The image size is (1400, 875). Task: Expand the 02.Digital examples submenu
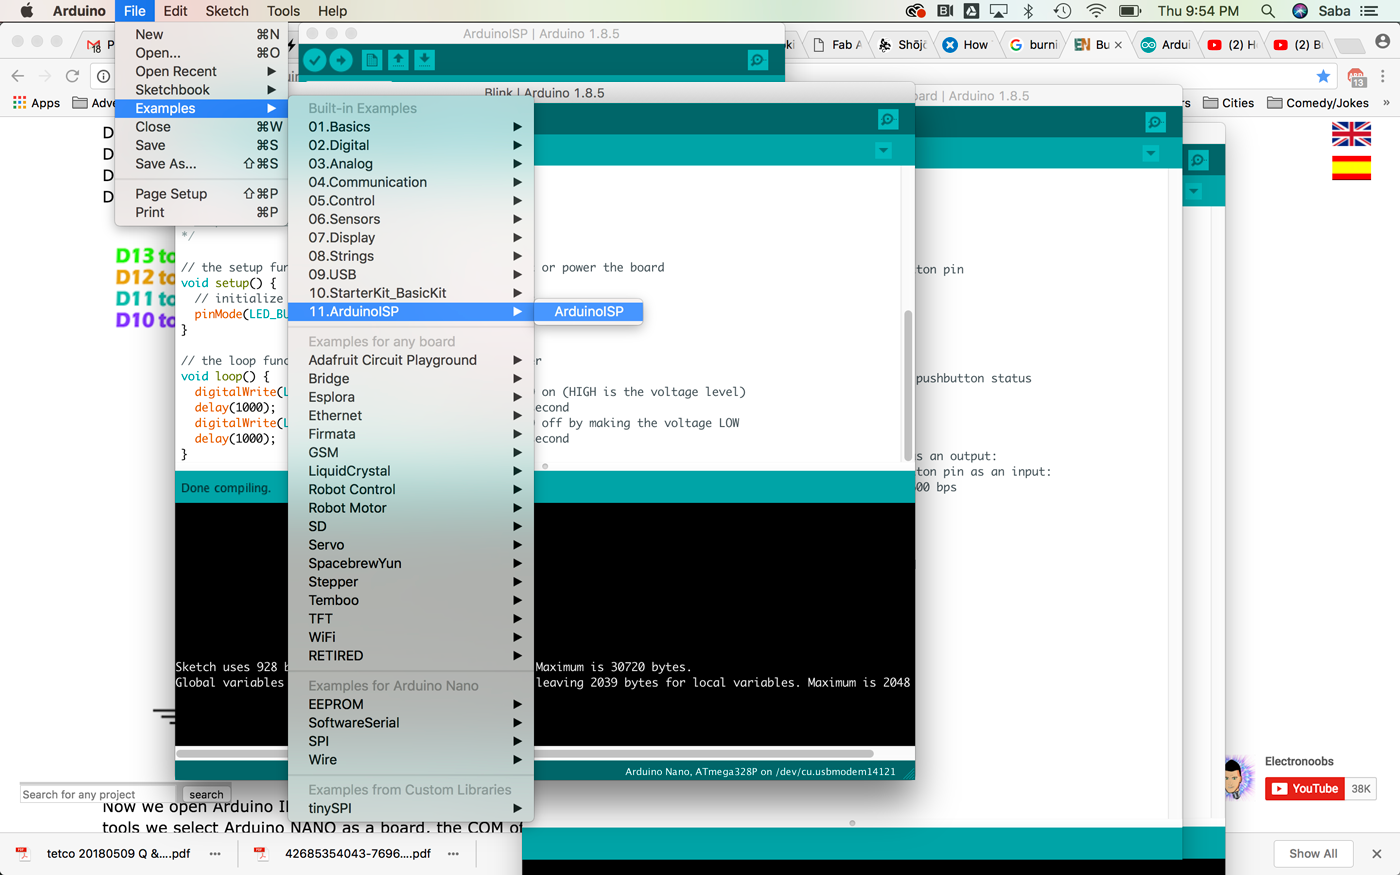tap(410, 145)
